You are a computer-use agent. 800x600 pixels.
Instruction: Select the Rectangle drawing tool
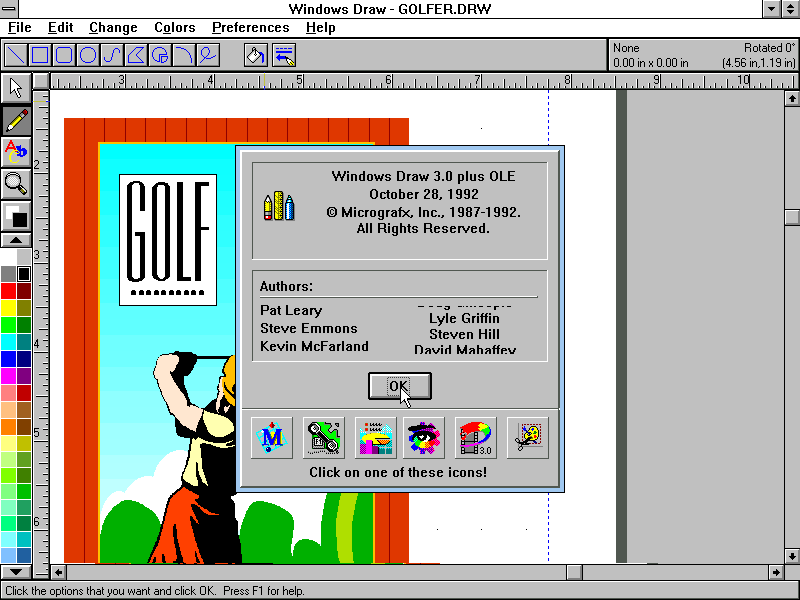40,55
